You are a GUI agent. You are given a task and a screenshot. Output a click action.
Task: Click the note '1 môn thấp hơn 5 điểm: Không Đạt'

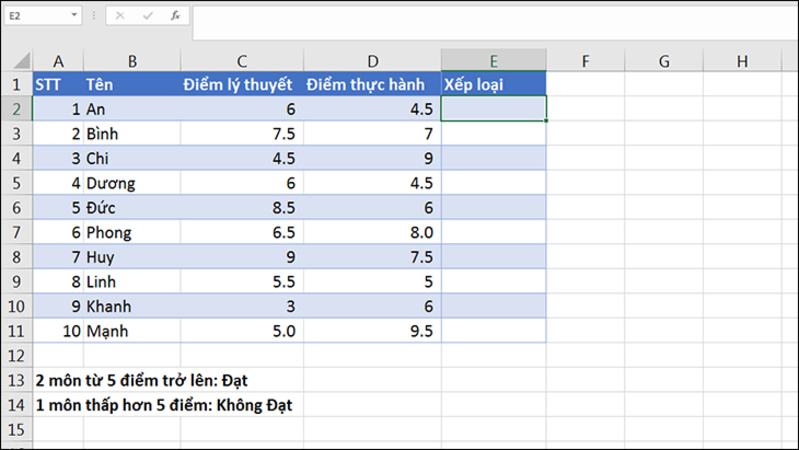[x=164, y=405]
